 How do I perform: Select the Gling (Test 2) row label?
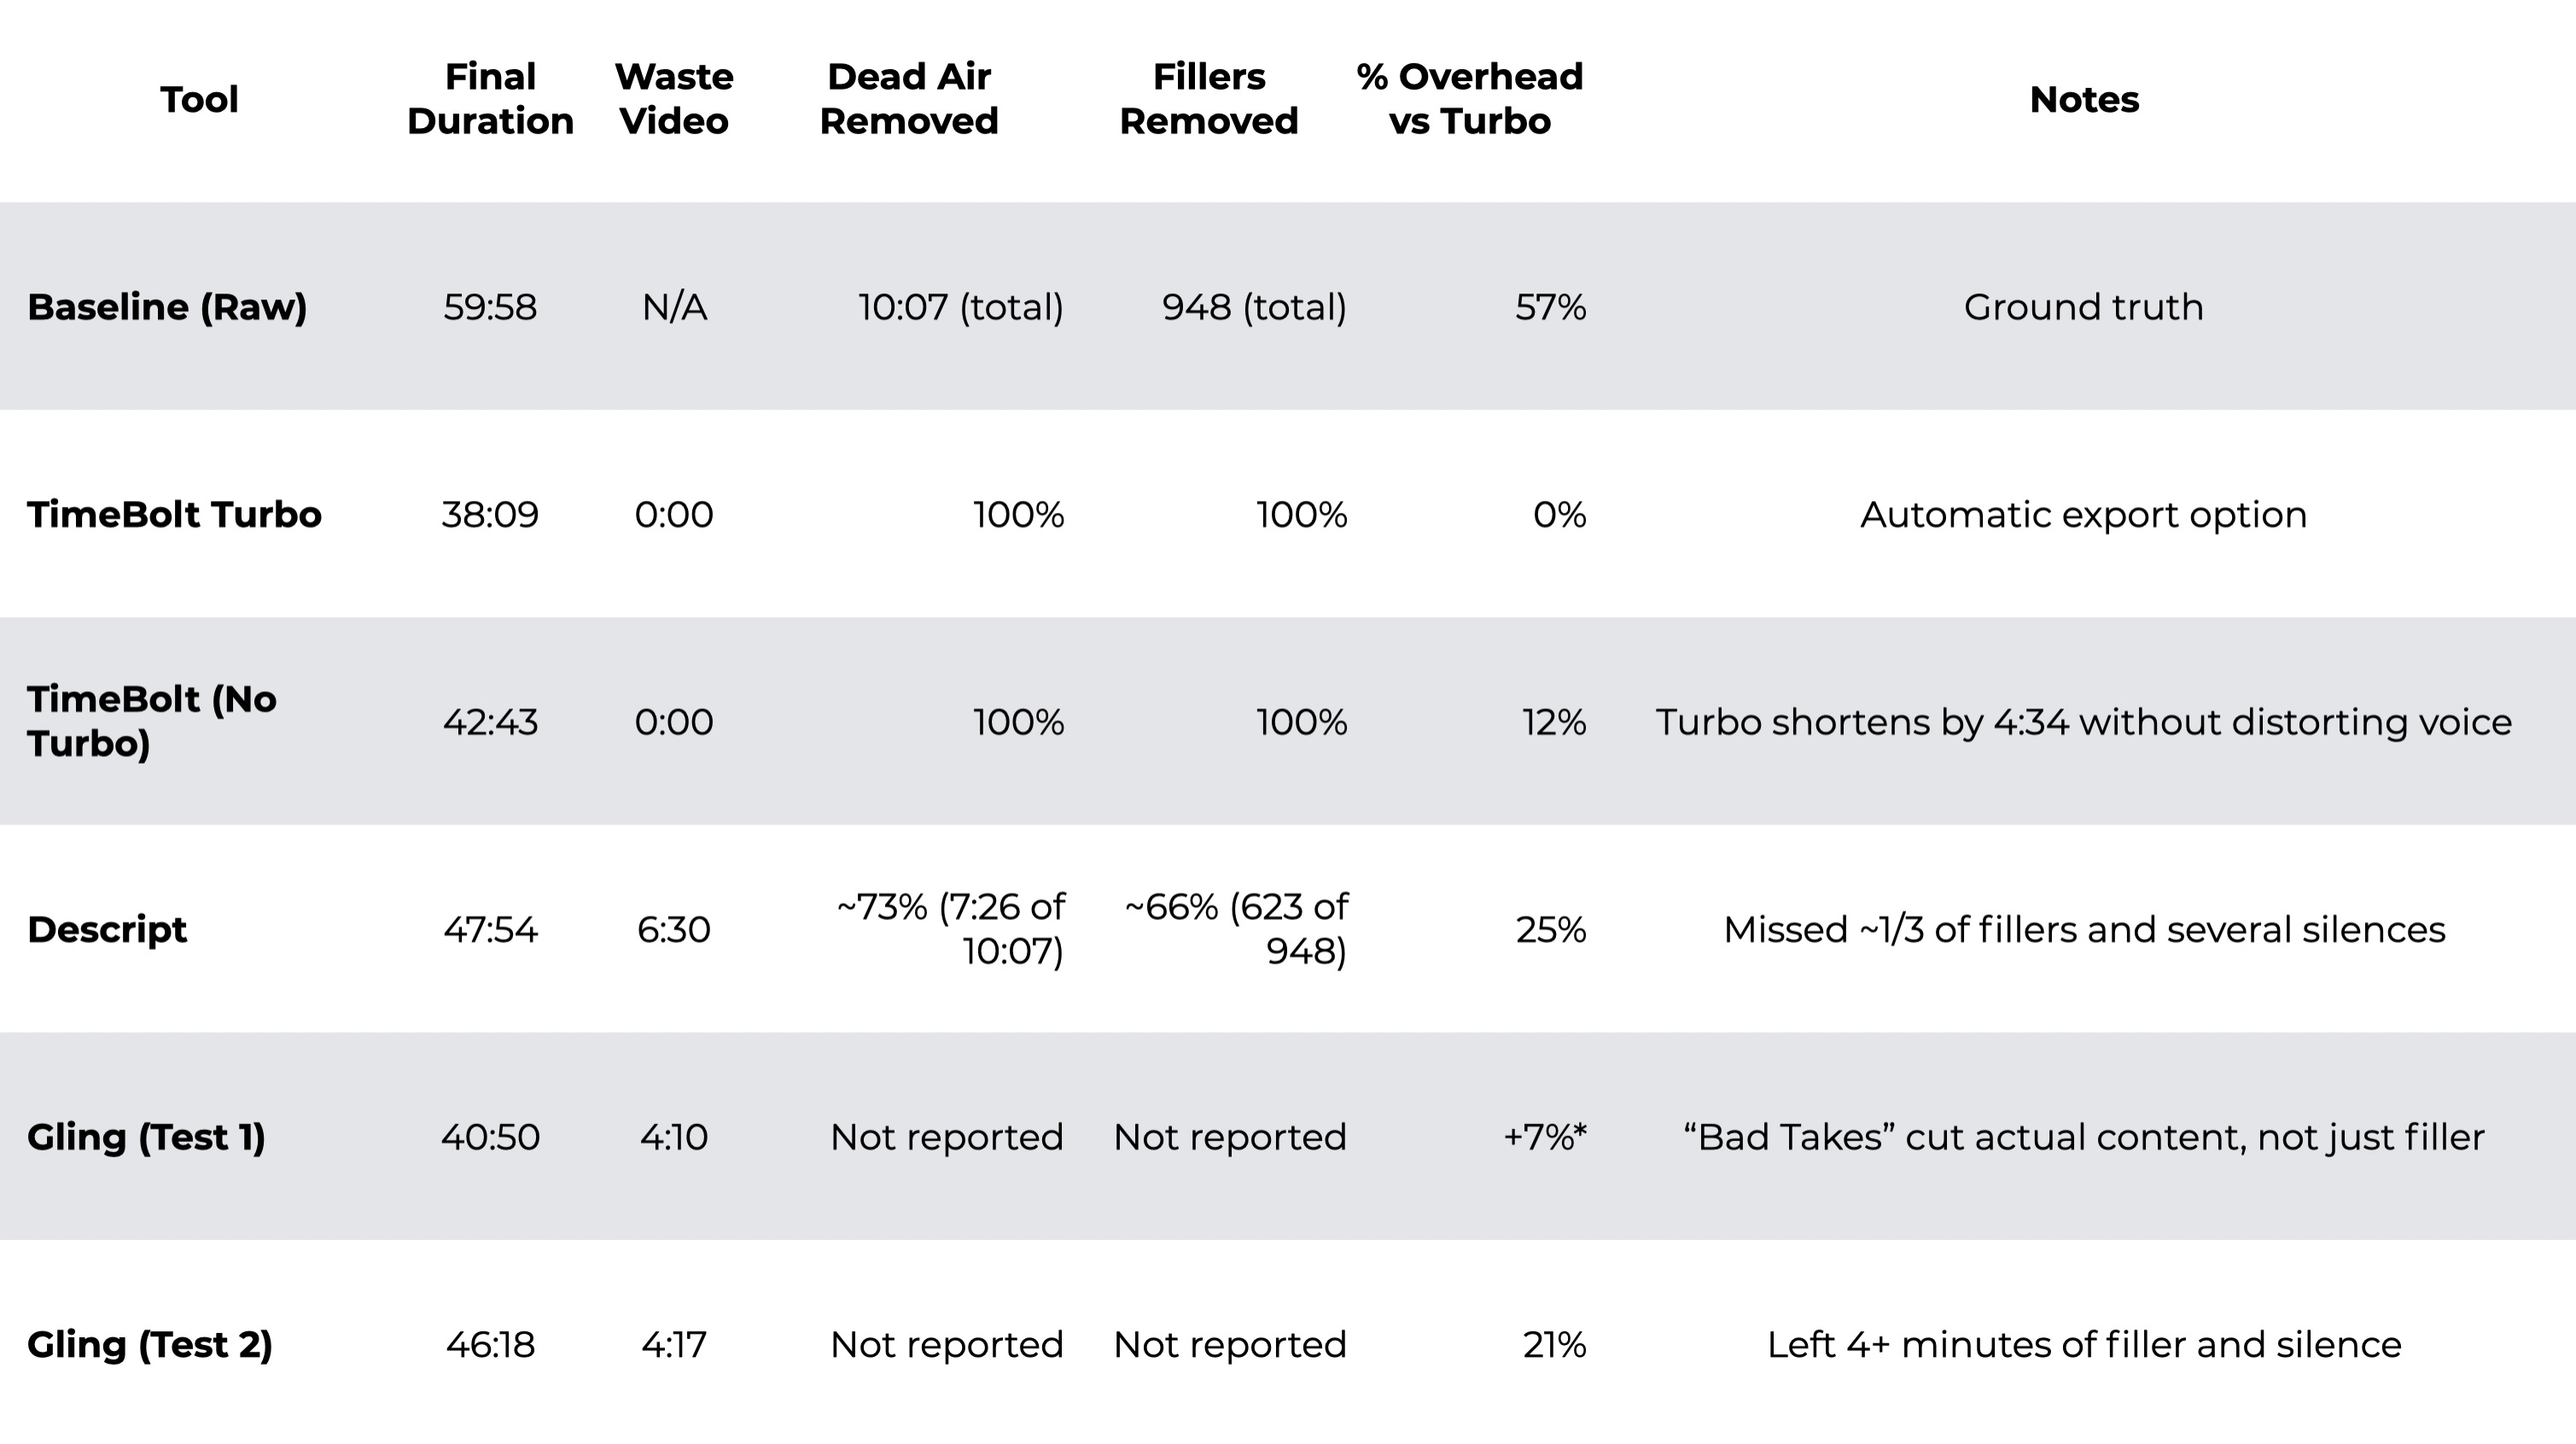click(150, 1345)
